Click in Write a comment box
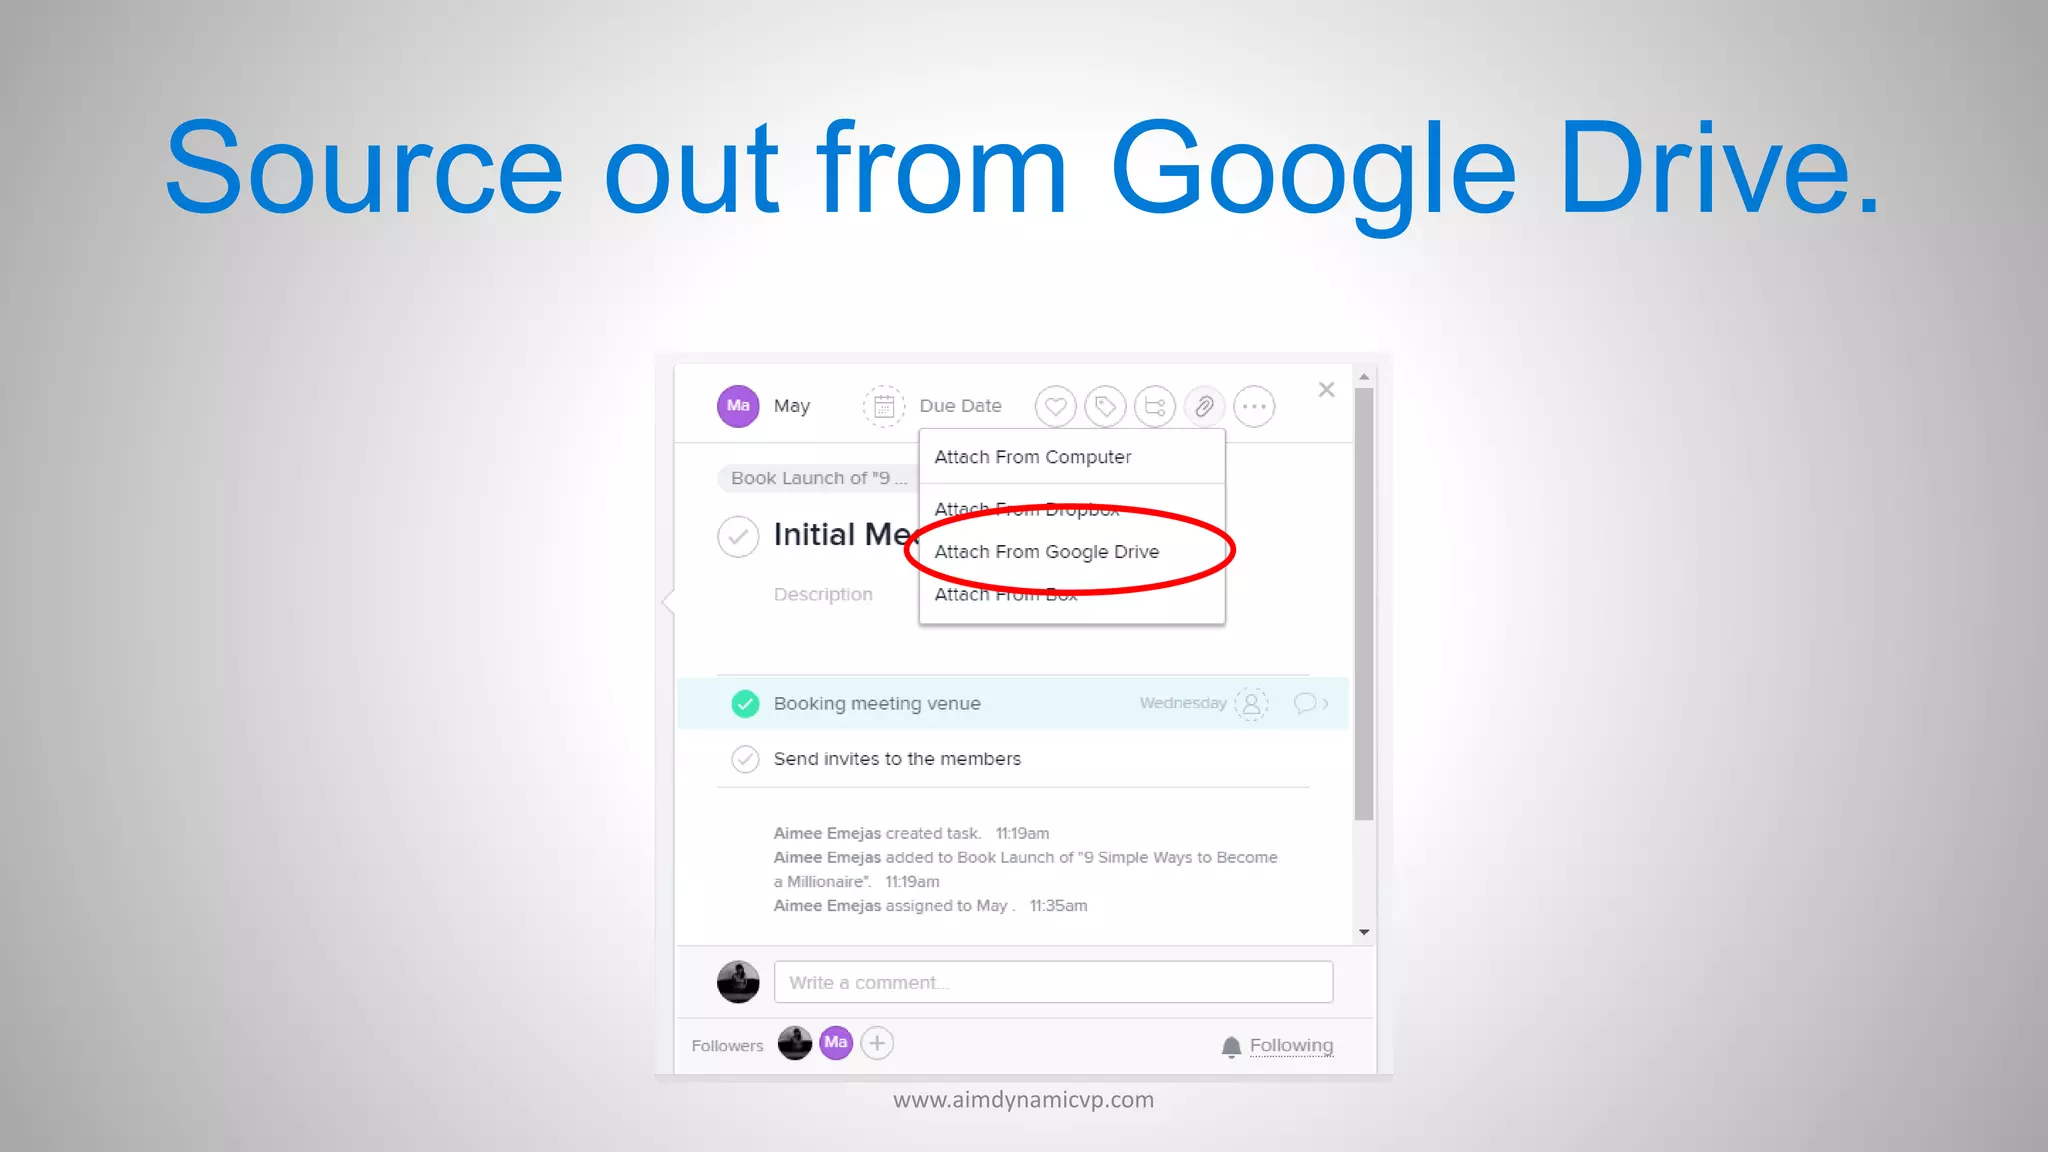 [1053, 982]
